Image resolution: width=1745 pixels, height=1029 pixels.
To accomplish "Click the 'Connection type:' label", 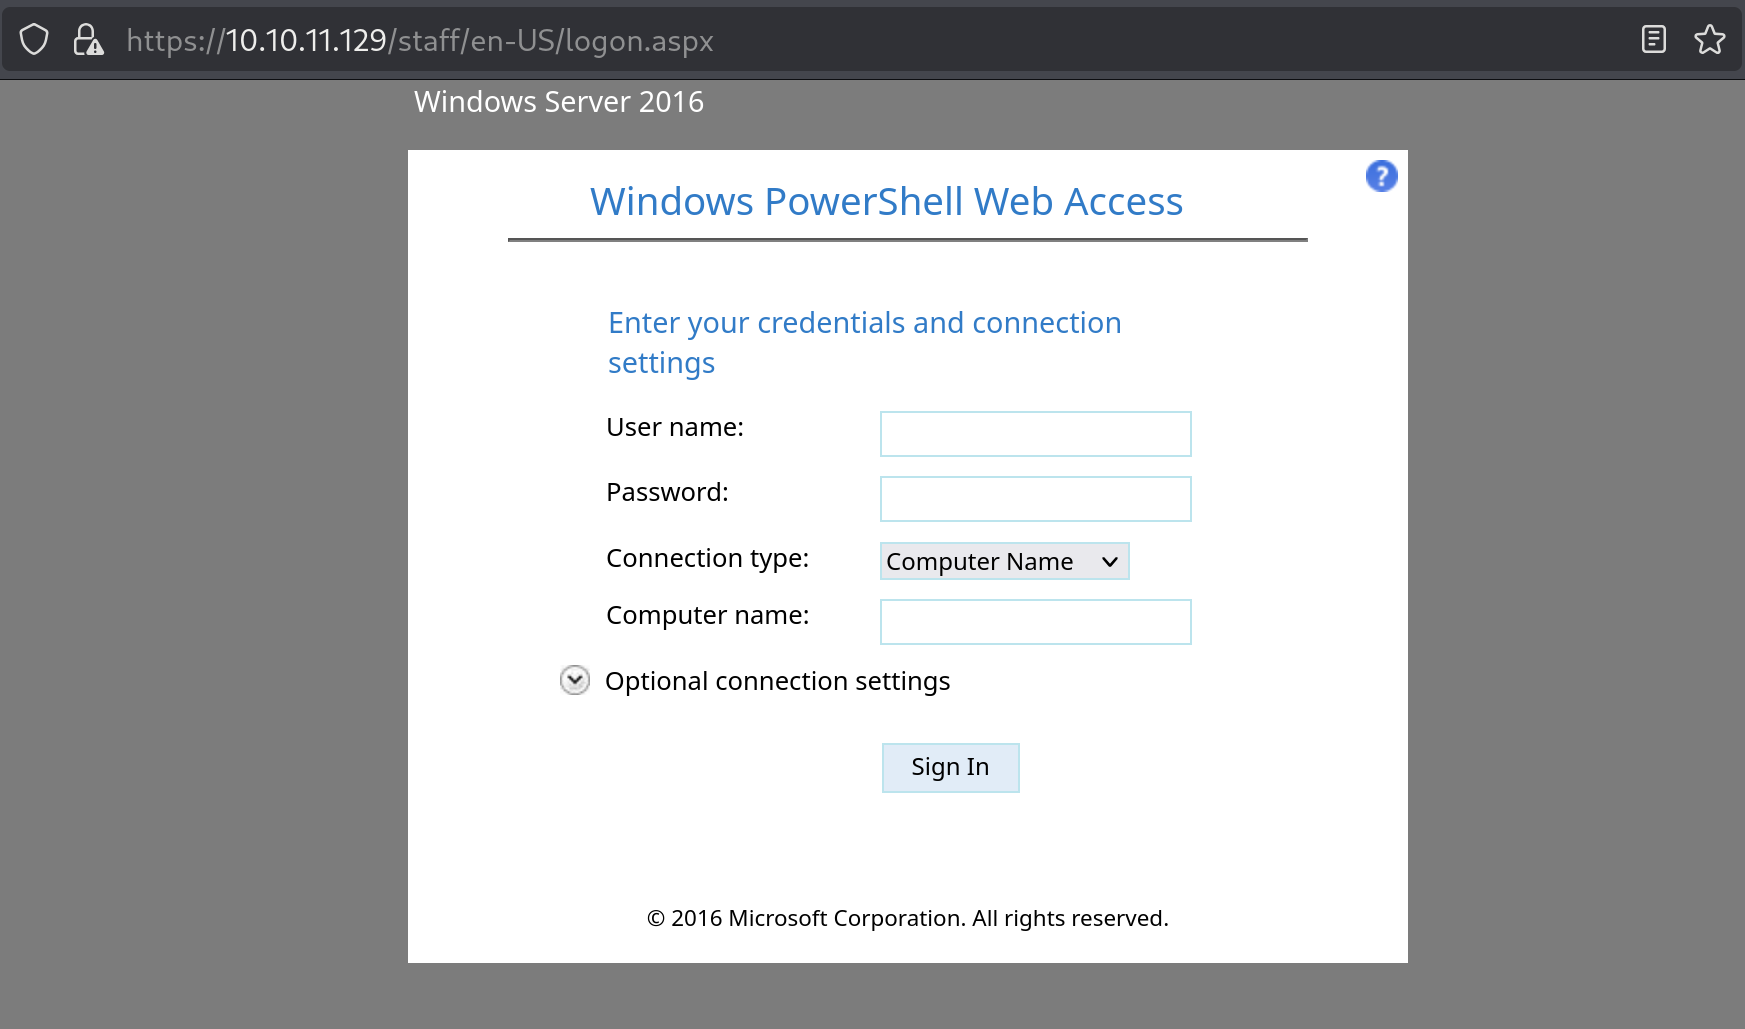I will [x=707, y=558].
